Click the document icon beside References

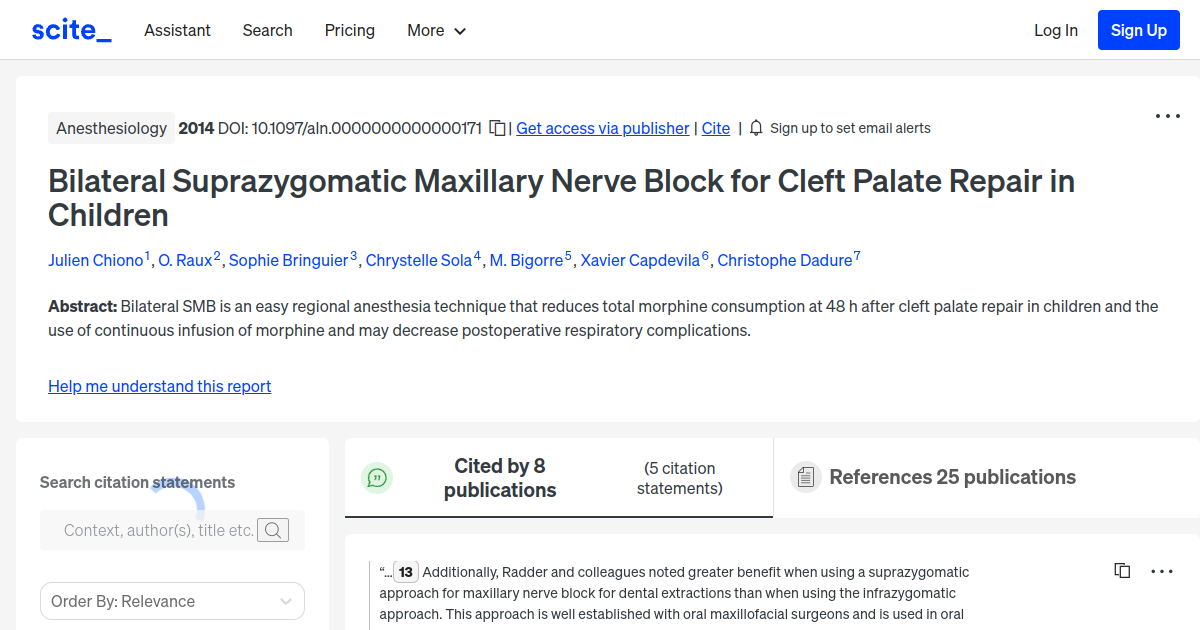[x=805, y=477]
